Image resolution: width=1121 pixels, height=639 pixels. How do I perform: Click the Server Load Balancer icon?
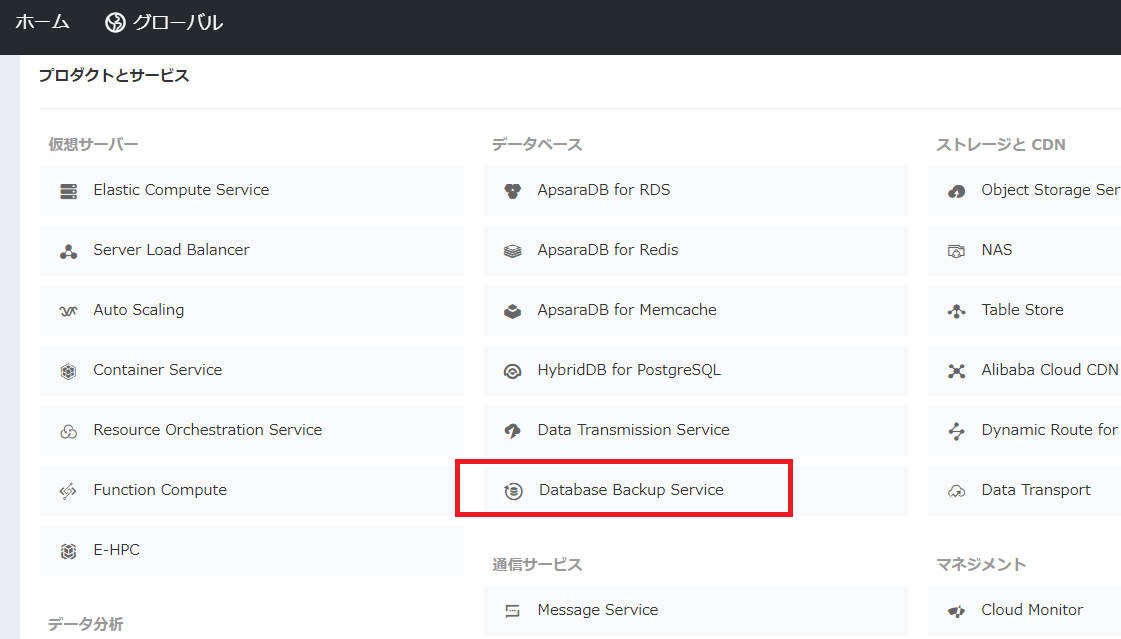pos(68,251)
